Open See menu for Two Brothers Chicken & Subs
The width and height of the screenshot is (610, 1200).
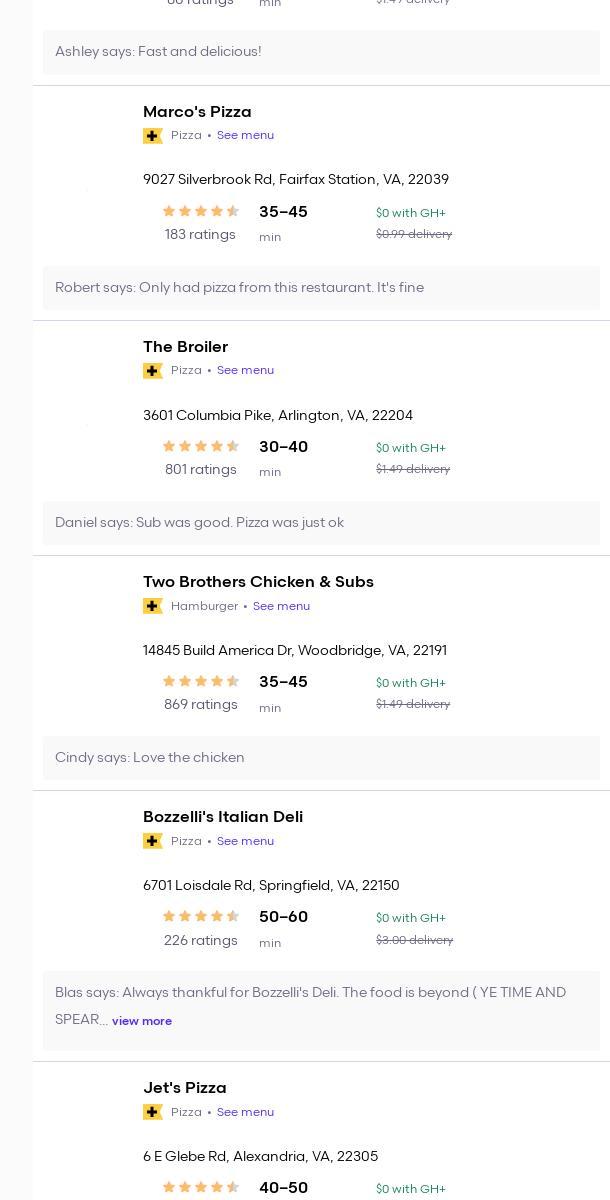(281, 606)
